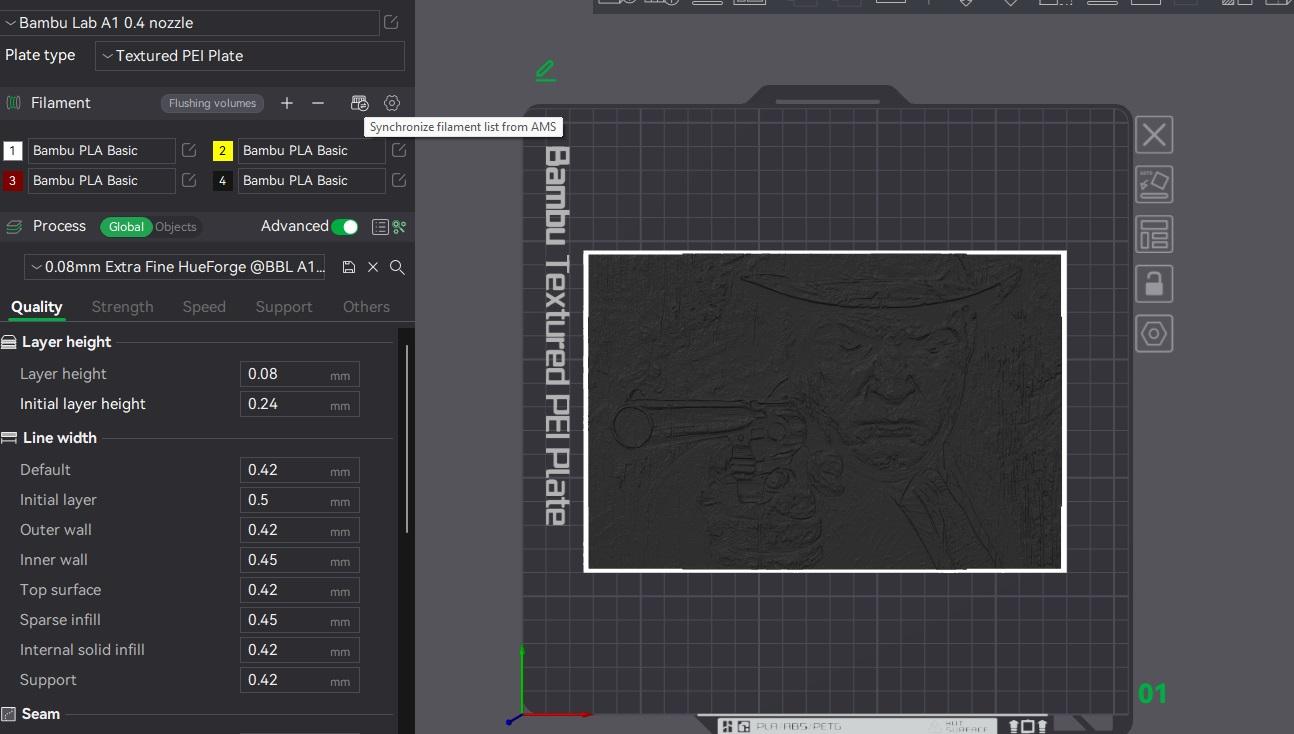
Task: Edit filament 3 preset
Action: point(189,180)
